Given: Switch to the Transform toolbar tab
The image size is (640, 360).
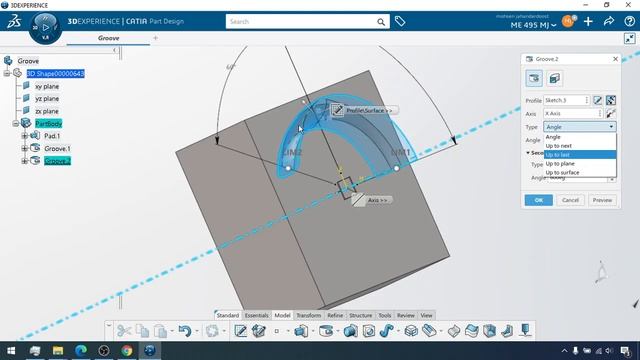Looking at the screenshot, I should coord(309,315).
